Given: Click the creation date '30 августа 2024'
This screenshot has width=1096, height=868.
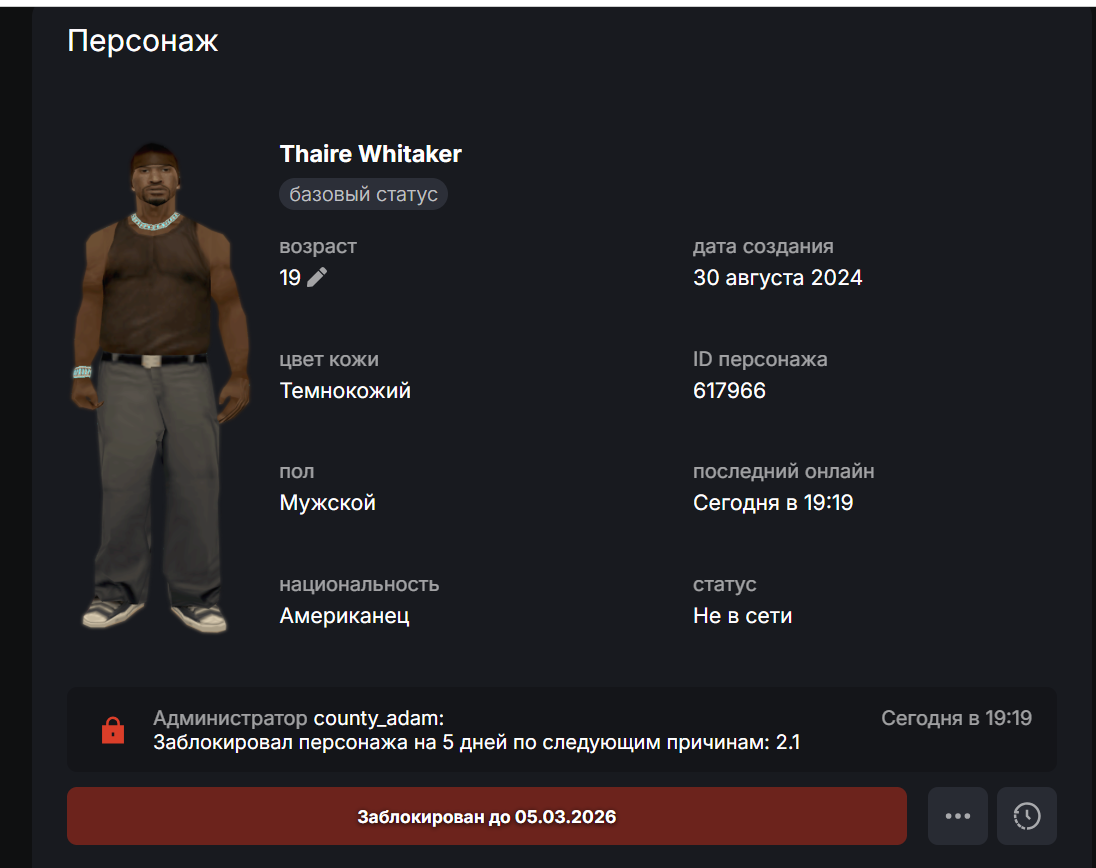Looking at the screenshot, I should (x=777, y=277).
